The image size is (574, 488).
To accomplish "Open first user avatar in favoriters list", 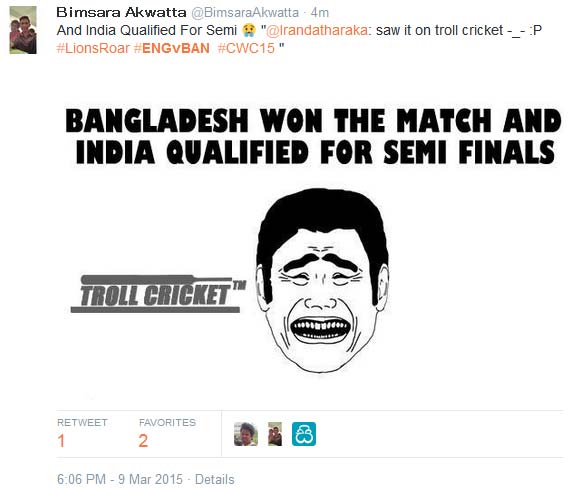I will tap(246, 434).
